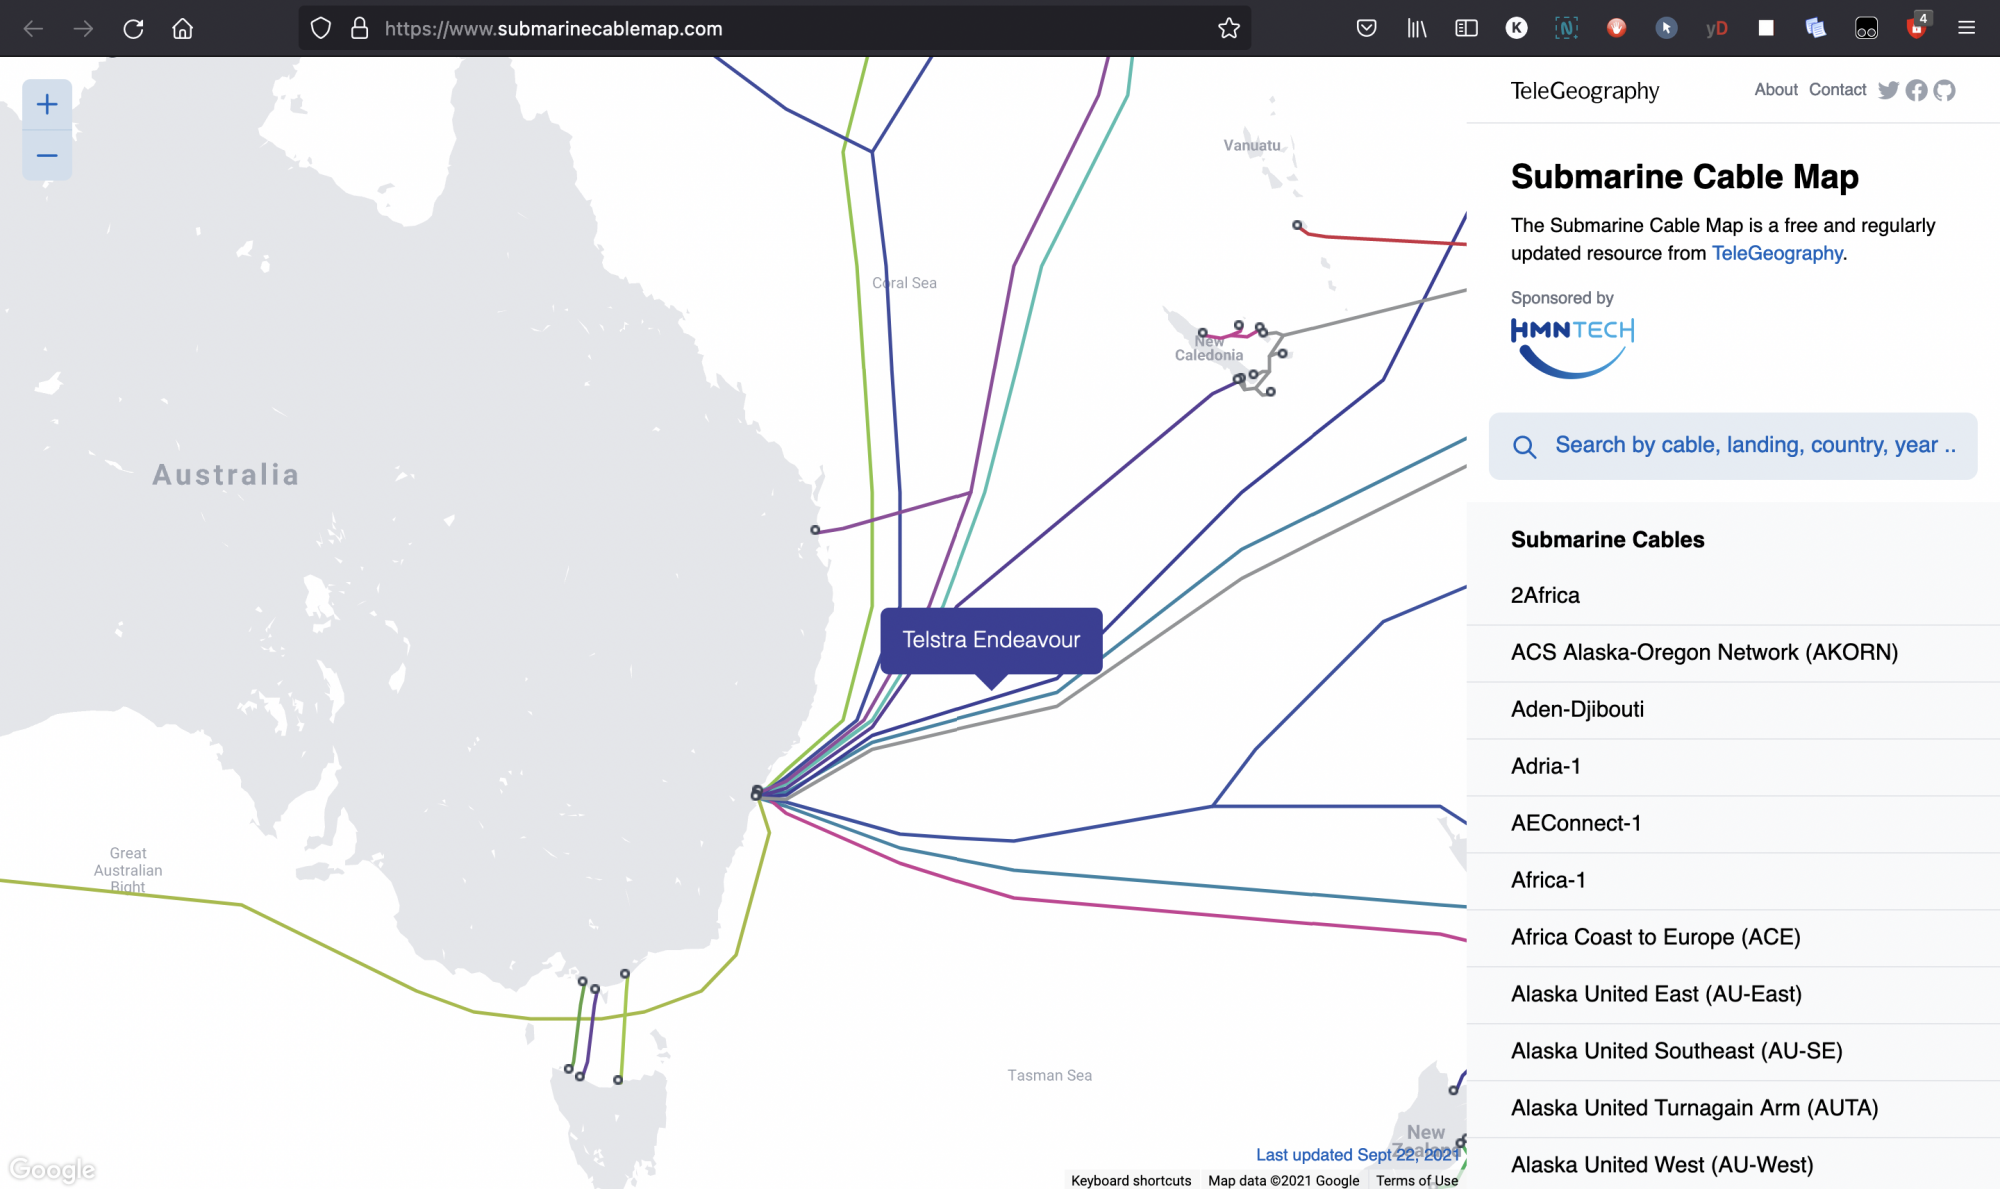Screen dimensions: 2000x1189
Task: Select Alaska United Turnagain Arm (AUTA) cable
Action: coord(1733,1109)
